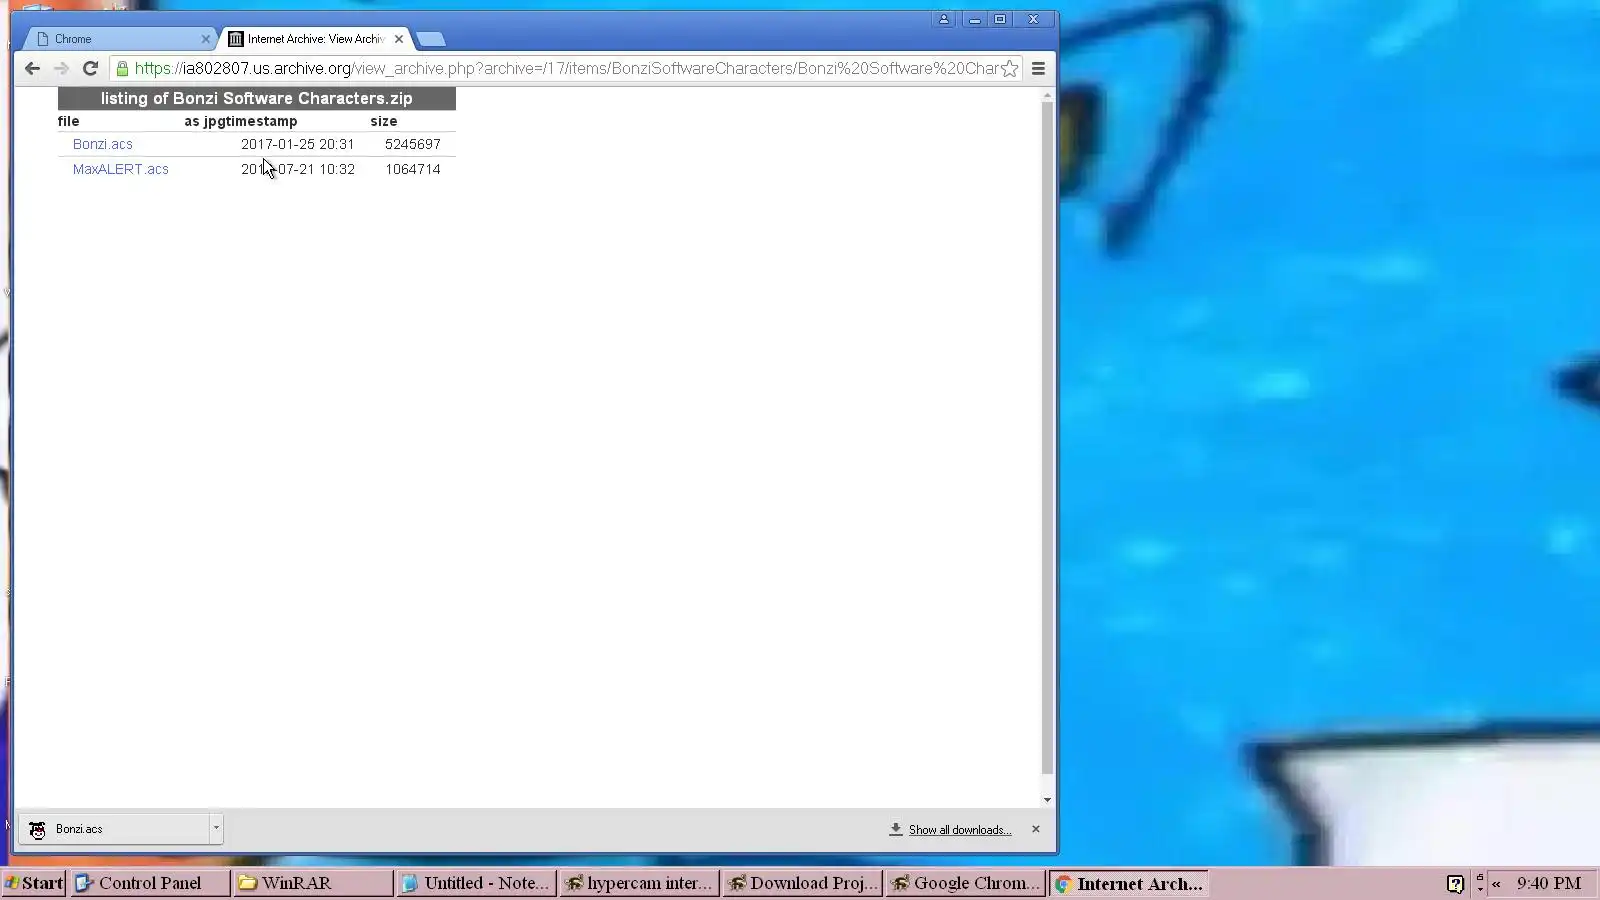Click the 'size' column header
Viewport: 1600px width, 900px height.
pyautogui.click(x=383, y=121)
